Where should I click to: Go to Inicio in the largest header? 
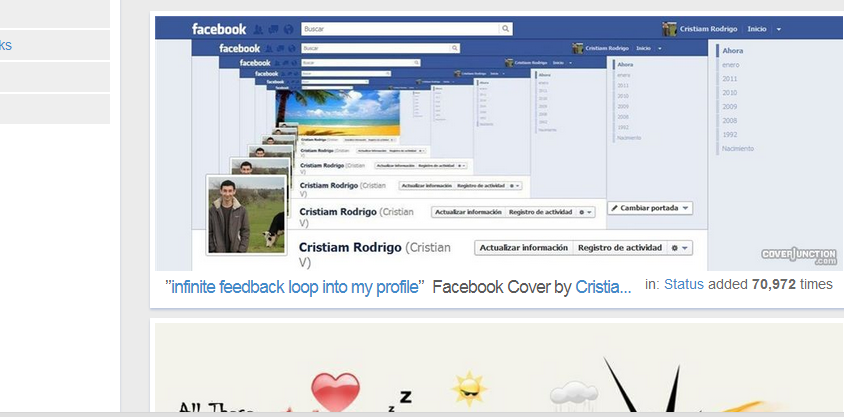pos(756,29)
